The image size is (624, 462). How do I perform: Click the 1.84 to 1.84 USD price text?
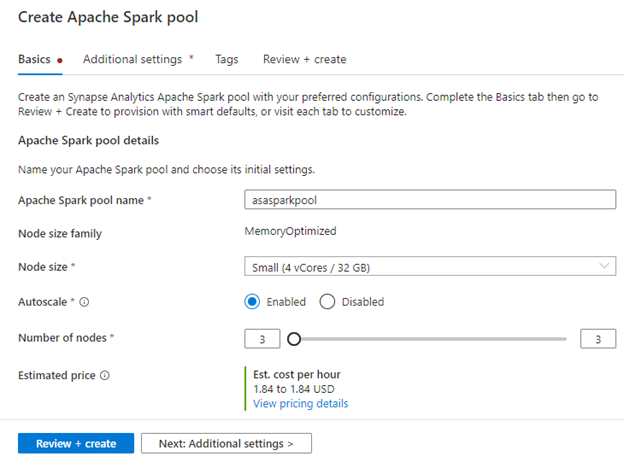click(x=294, y=389)
